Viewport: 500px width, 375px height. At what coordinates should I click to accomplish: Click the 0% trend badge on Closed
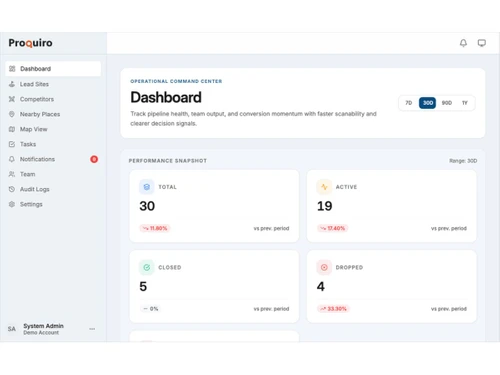(150, 309)
